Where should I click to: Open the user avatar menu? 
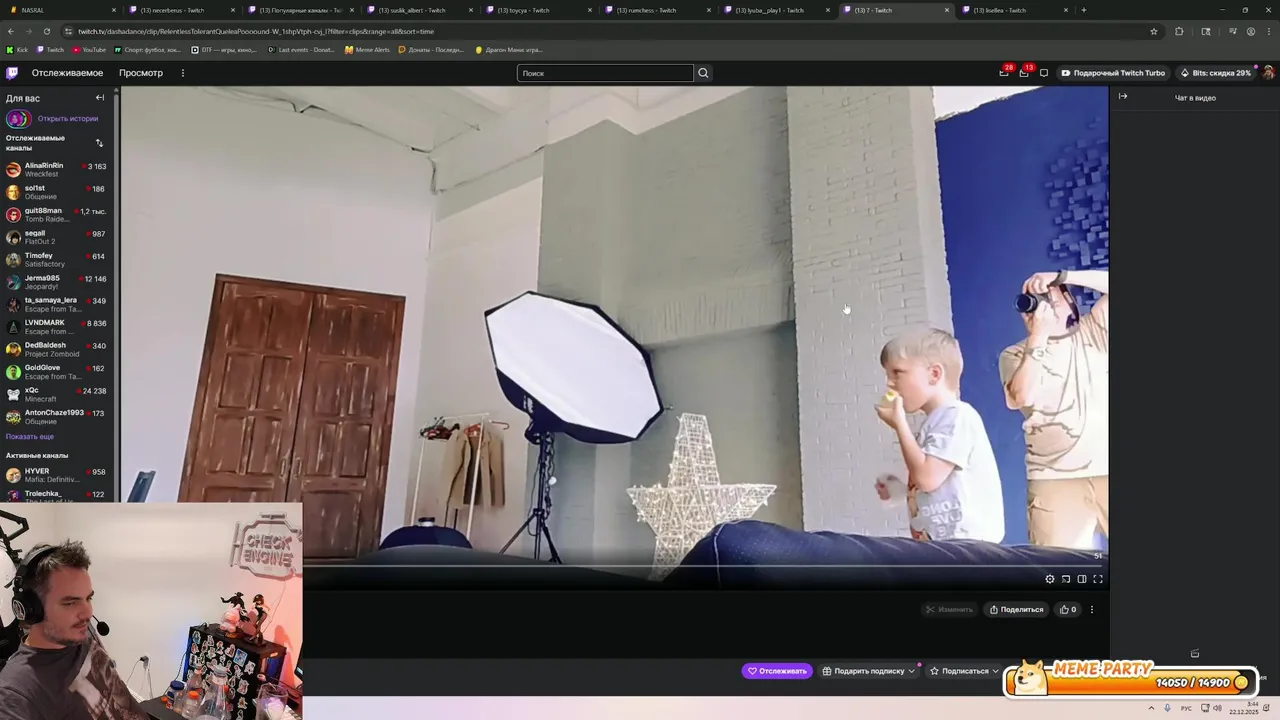[x=1268, y=73]
